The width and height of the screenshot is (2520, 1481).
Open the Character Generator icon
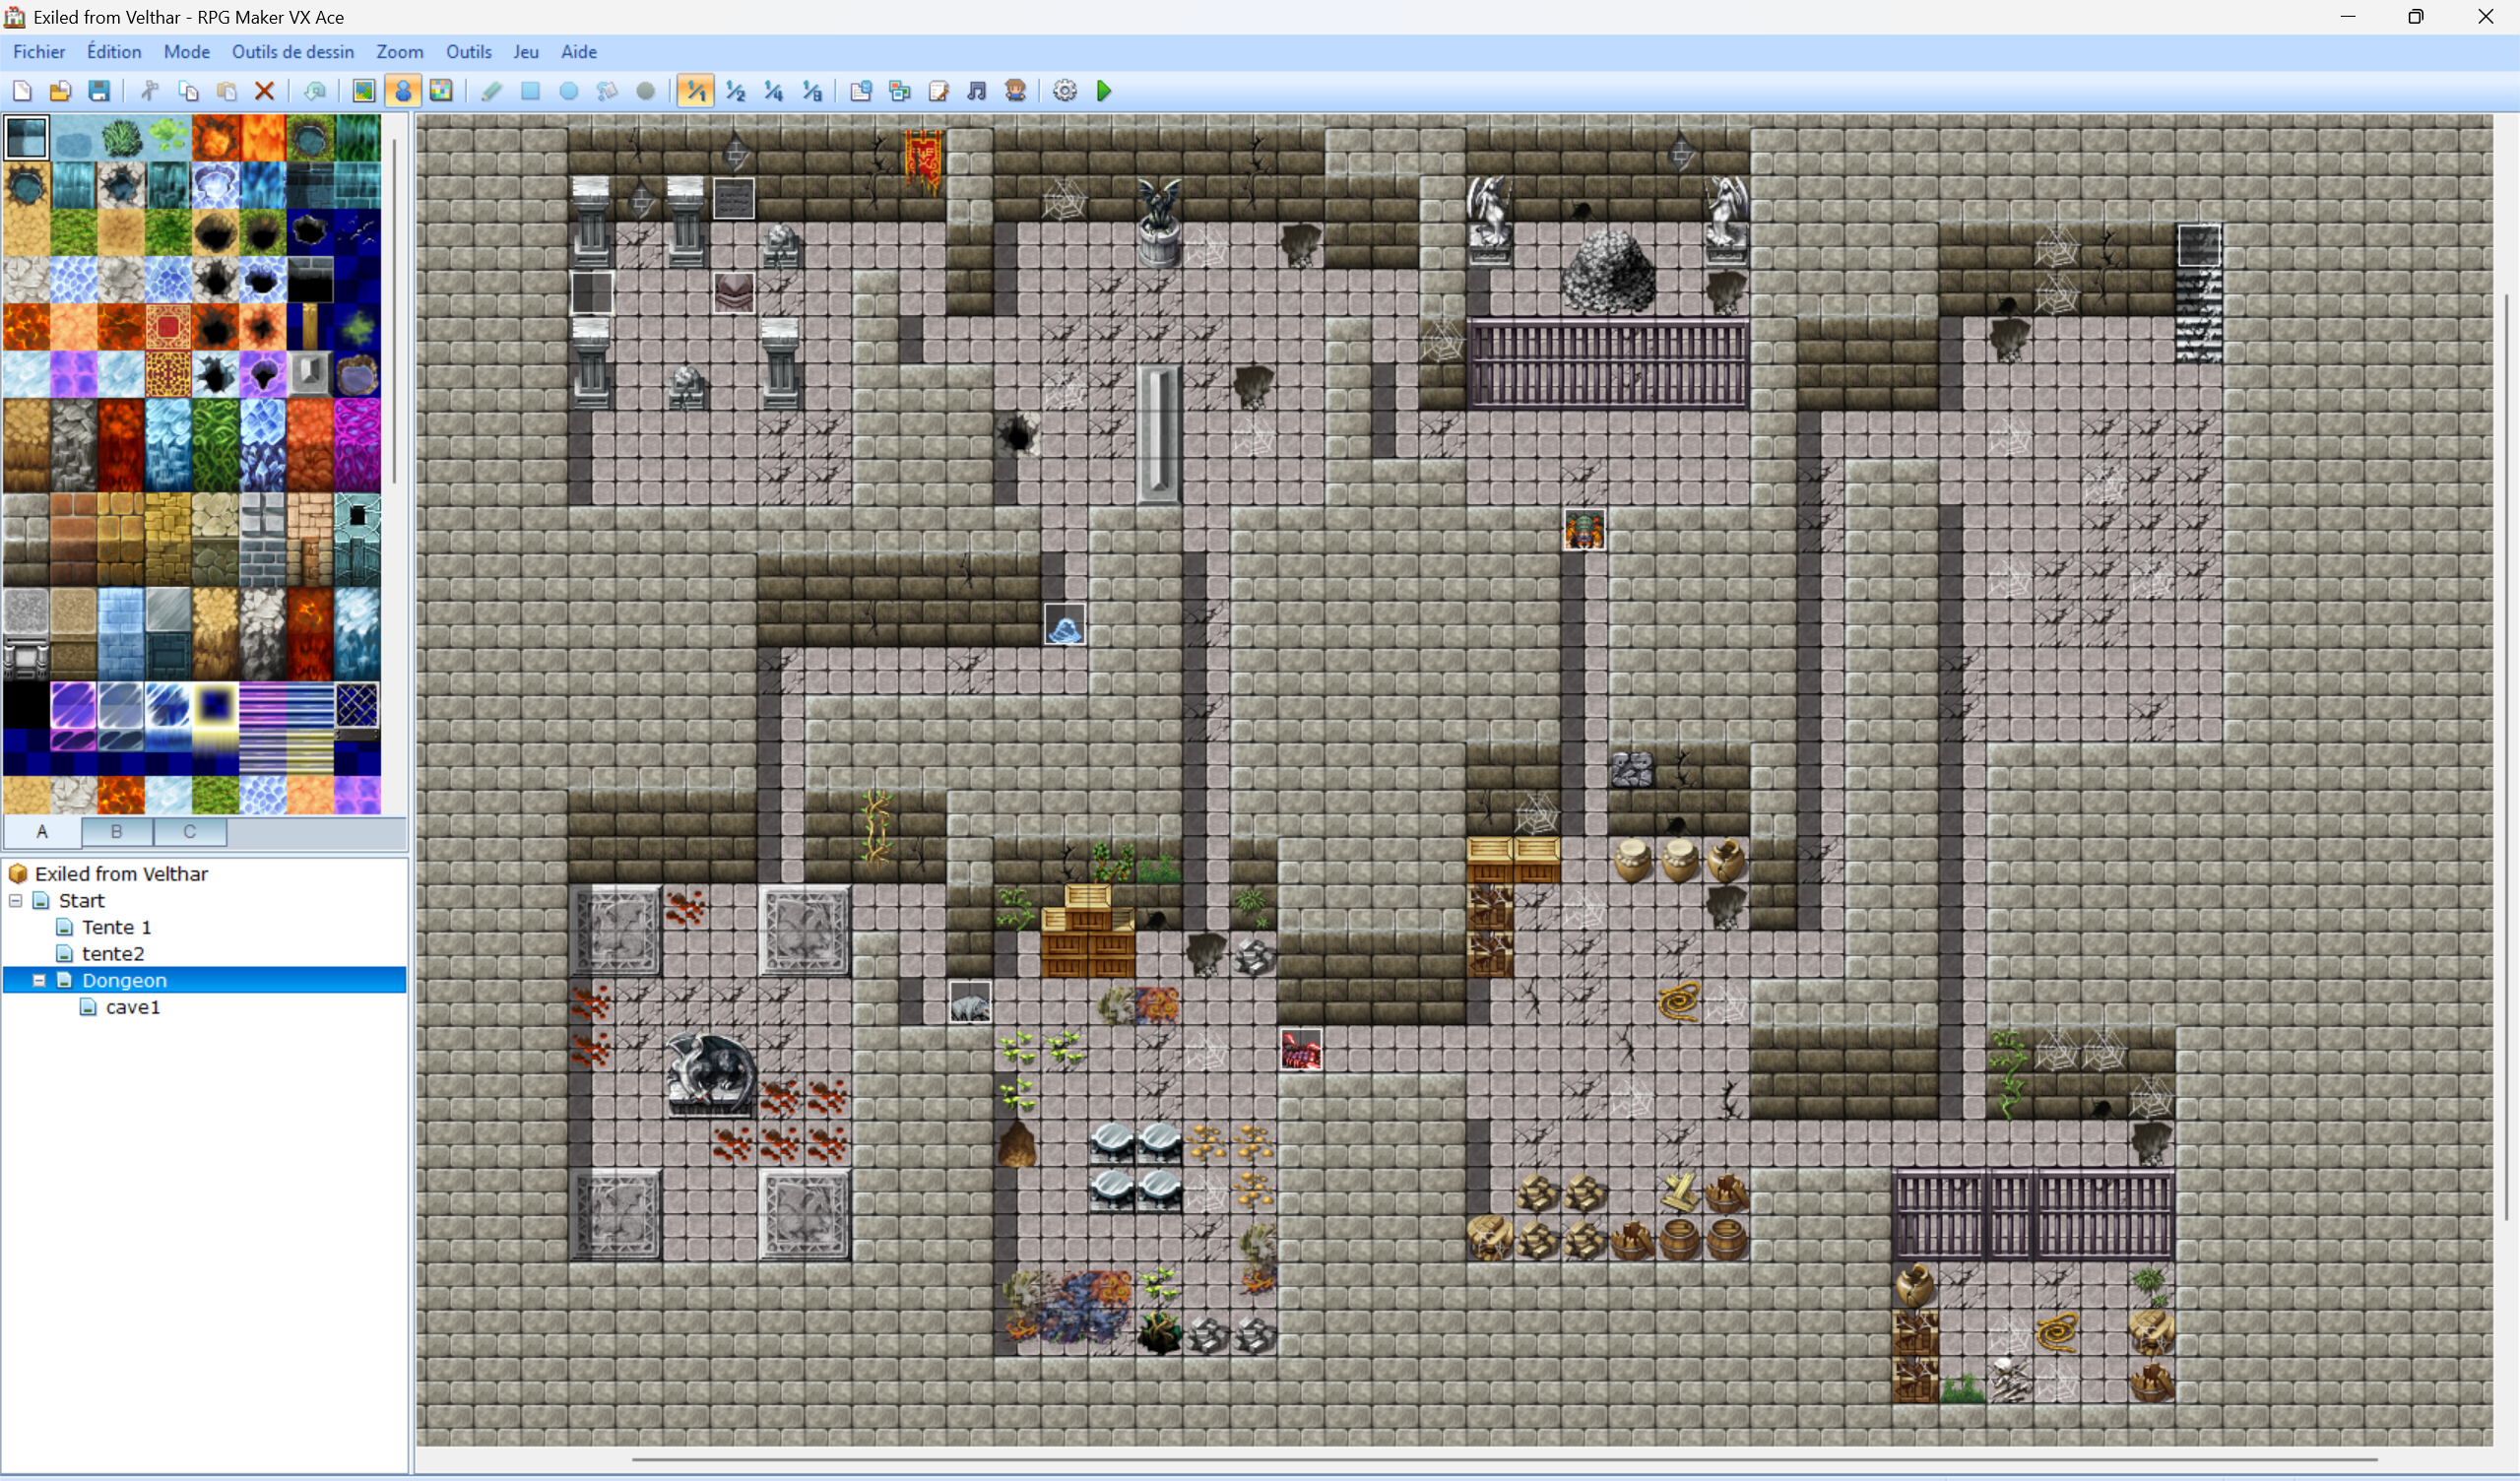click(x=1016, y=91)
